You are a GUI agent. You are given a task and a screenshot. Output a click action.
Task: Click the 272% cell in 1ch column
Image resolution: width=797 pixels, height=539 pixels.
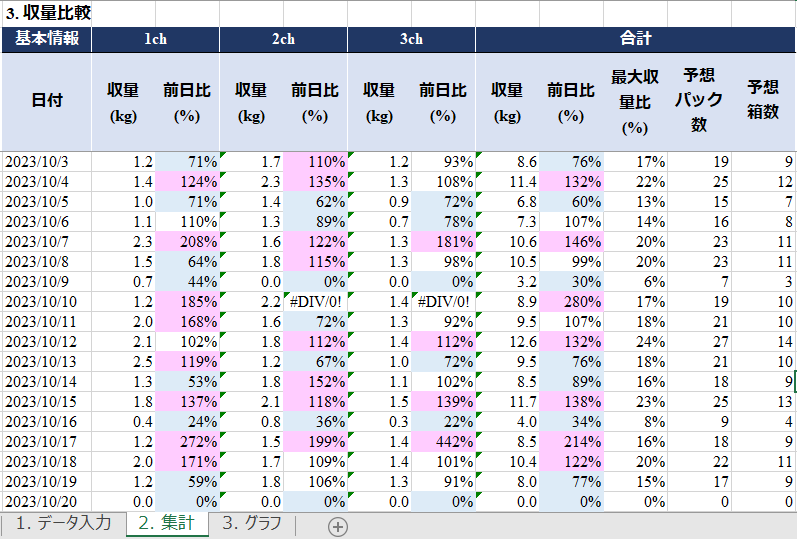(x=188, y=442)
